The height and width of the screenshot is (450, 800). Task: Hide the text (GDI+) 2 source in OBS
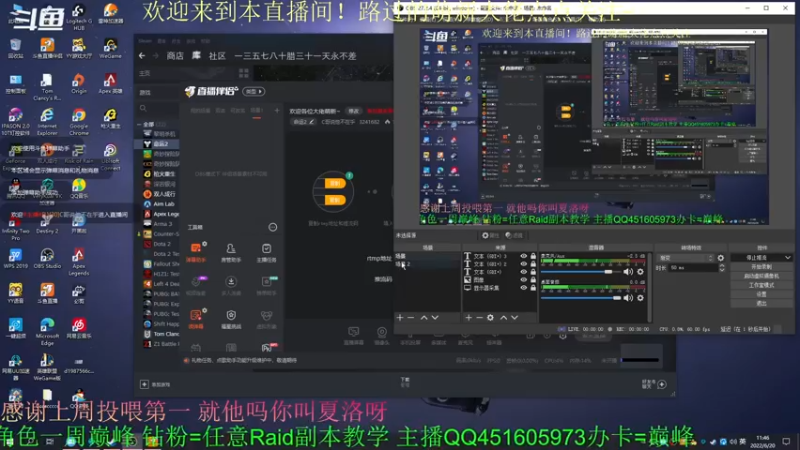click(x=523, y=264)
